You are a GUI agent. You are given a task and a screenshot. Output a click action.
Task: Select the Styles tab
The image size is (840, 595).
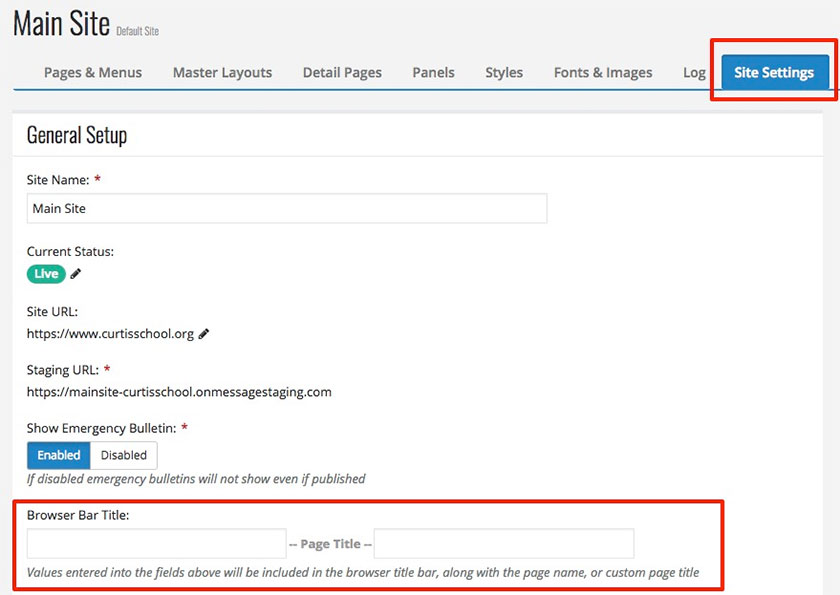504,72
